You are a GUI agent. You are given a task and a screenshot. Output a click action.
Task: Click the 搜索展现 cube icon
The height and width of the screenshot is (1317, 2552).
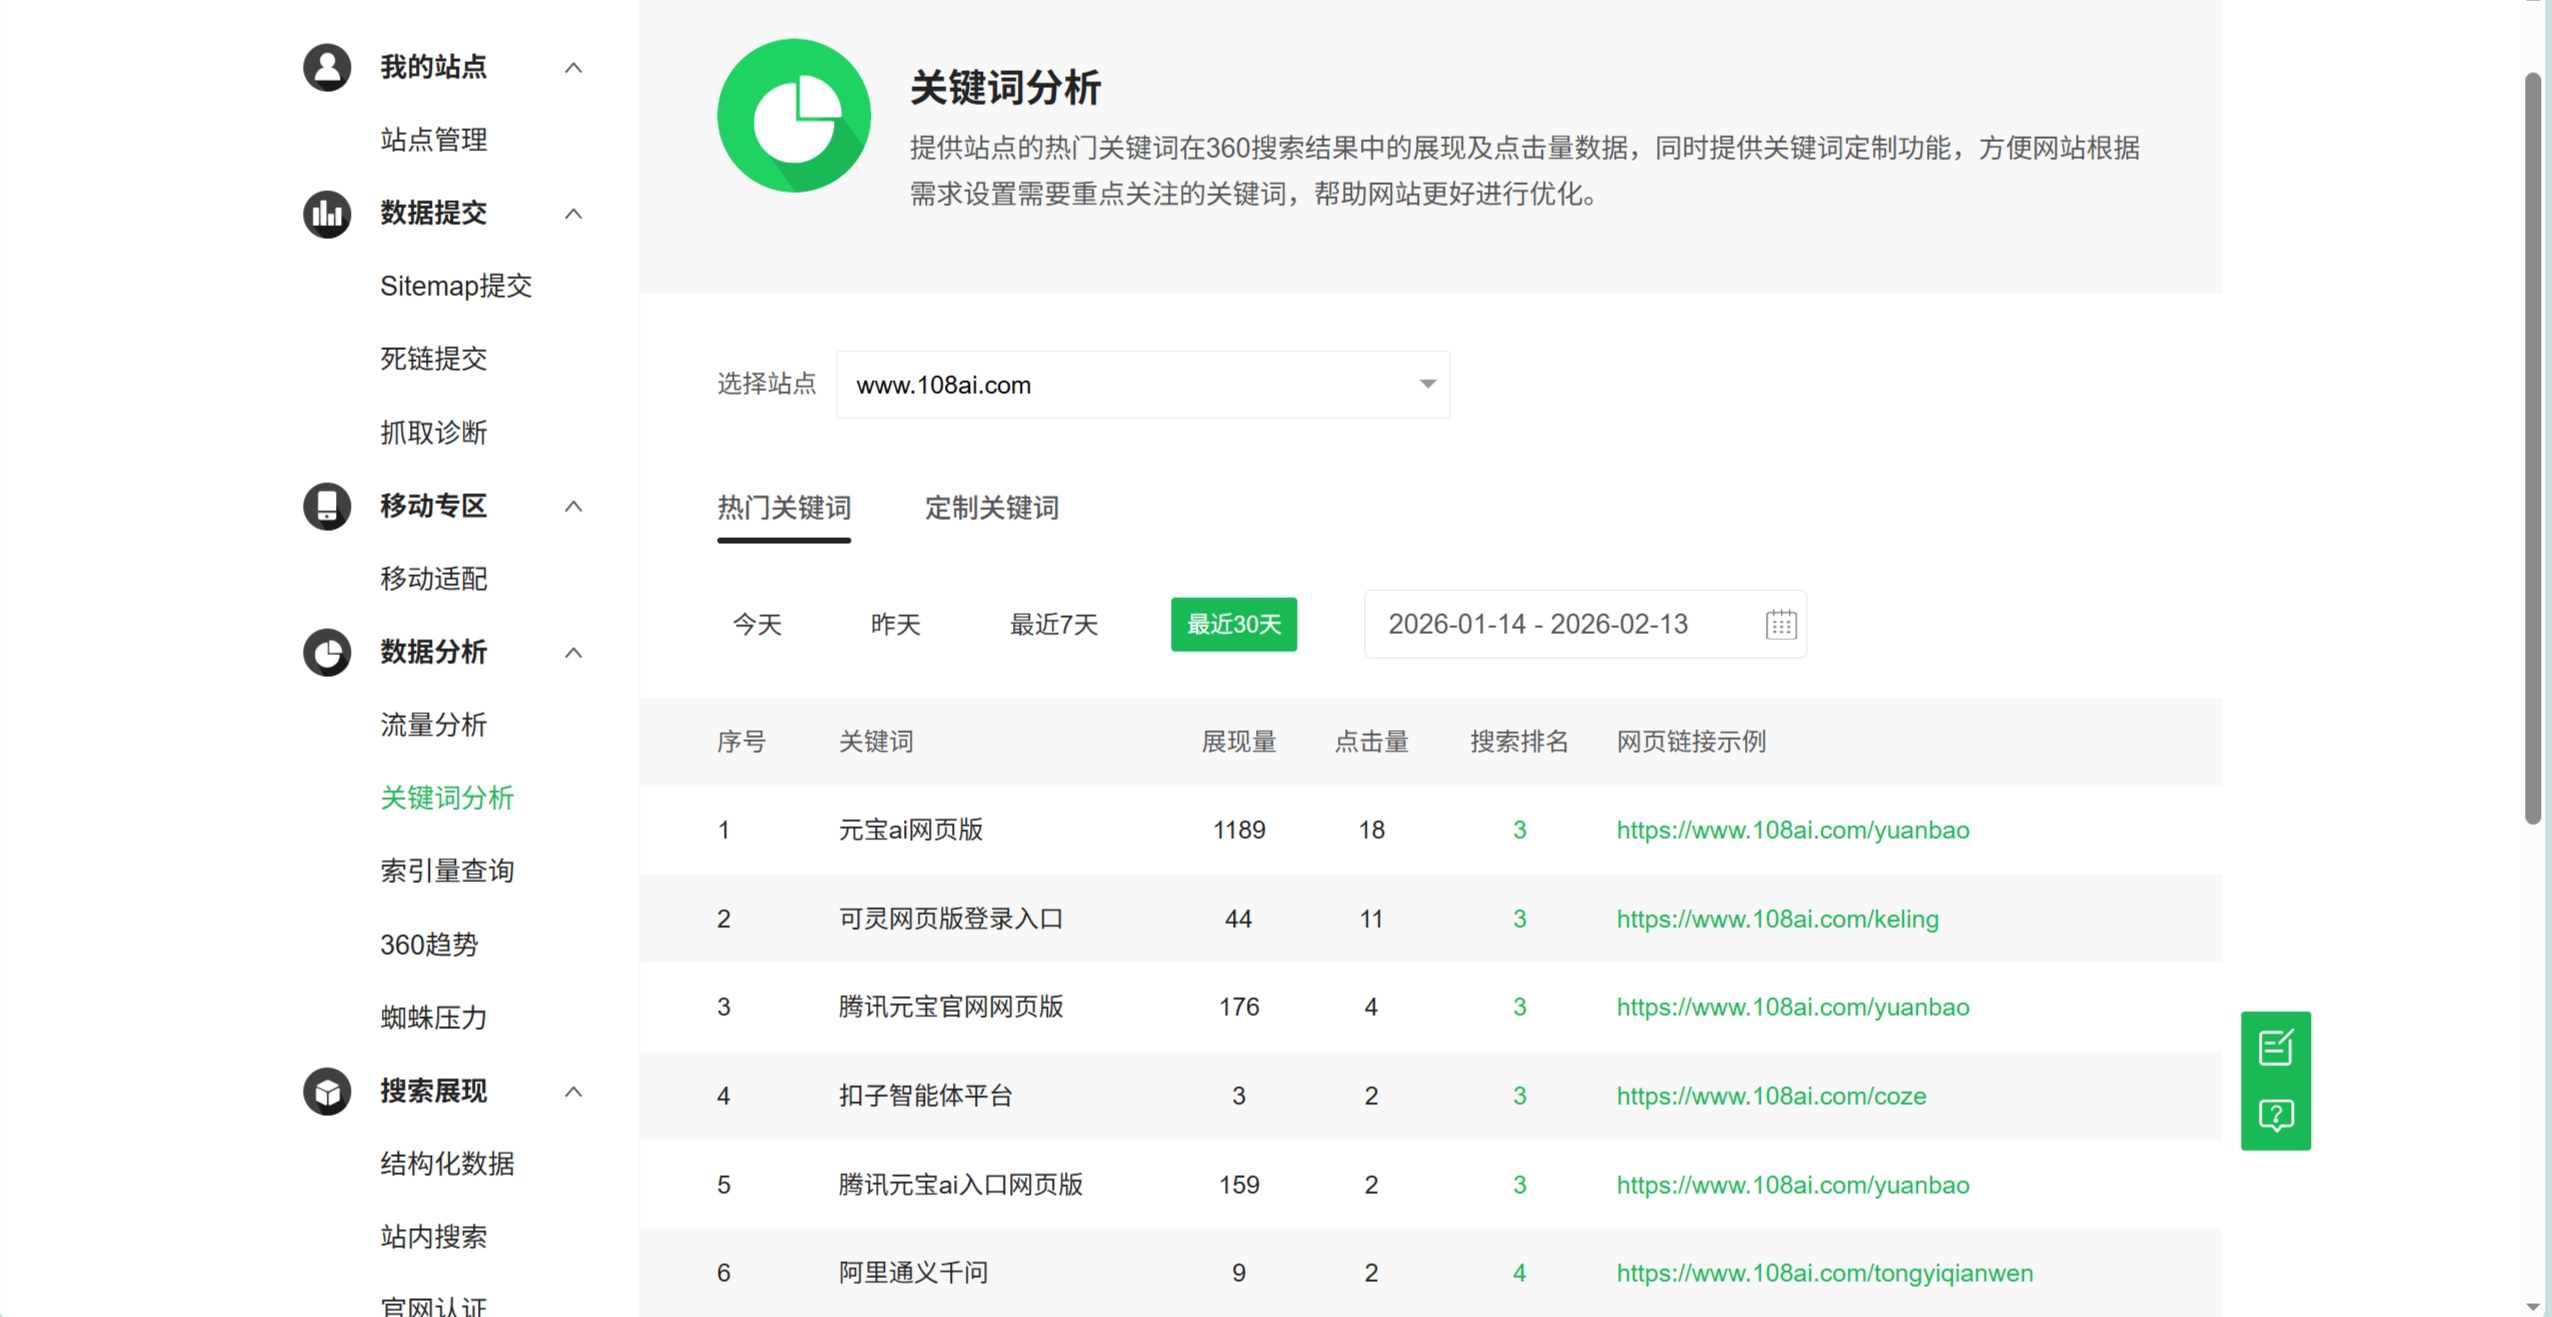(327, 1091)
